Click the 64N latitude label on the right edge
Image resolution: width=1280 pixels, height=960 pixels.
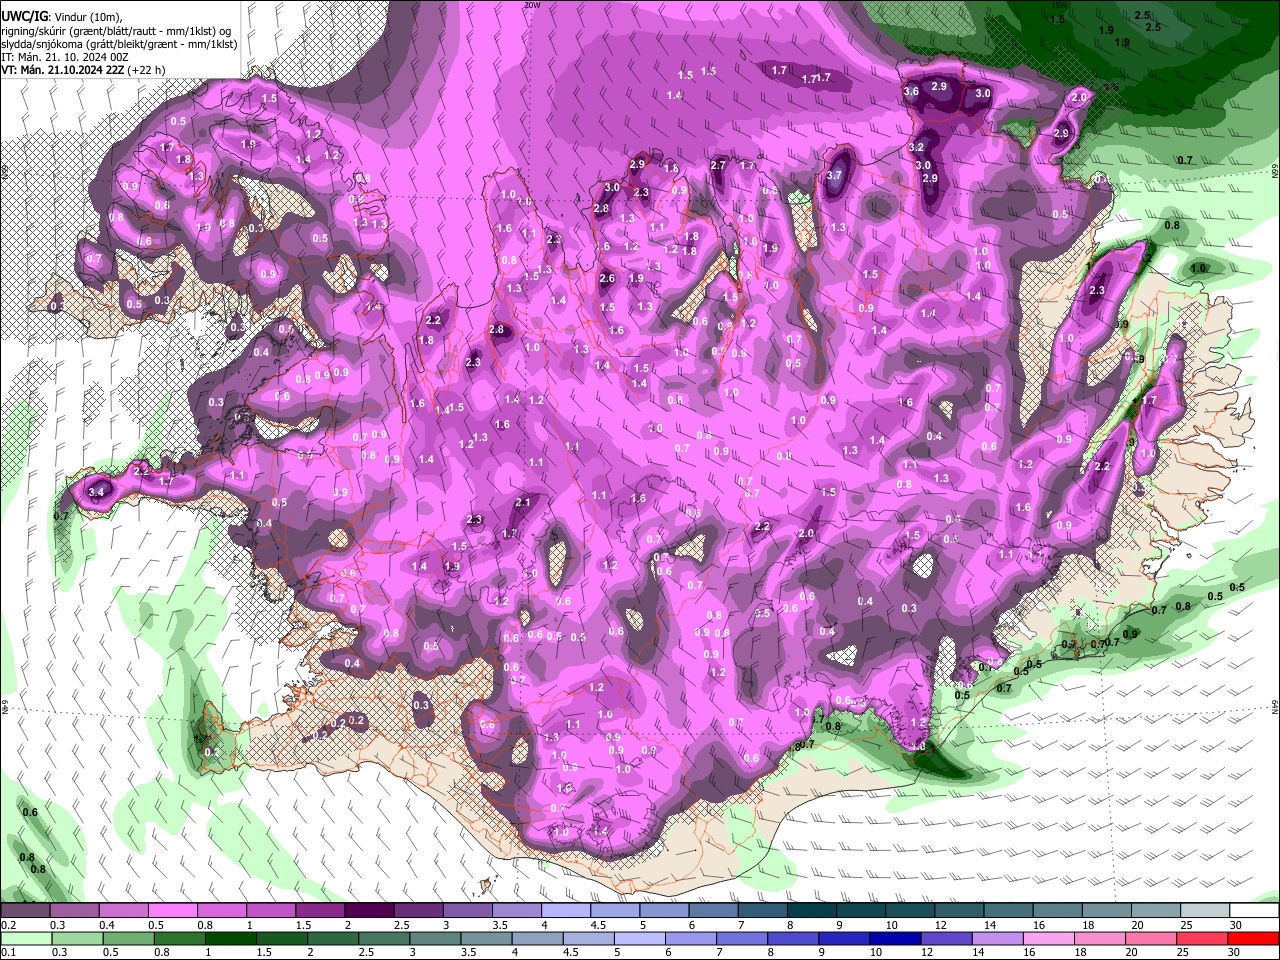(1275, 706)
